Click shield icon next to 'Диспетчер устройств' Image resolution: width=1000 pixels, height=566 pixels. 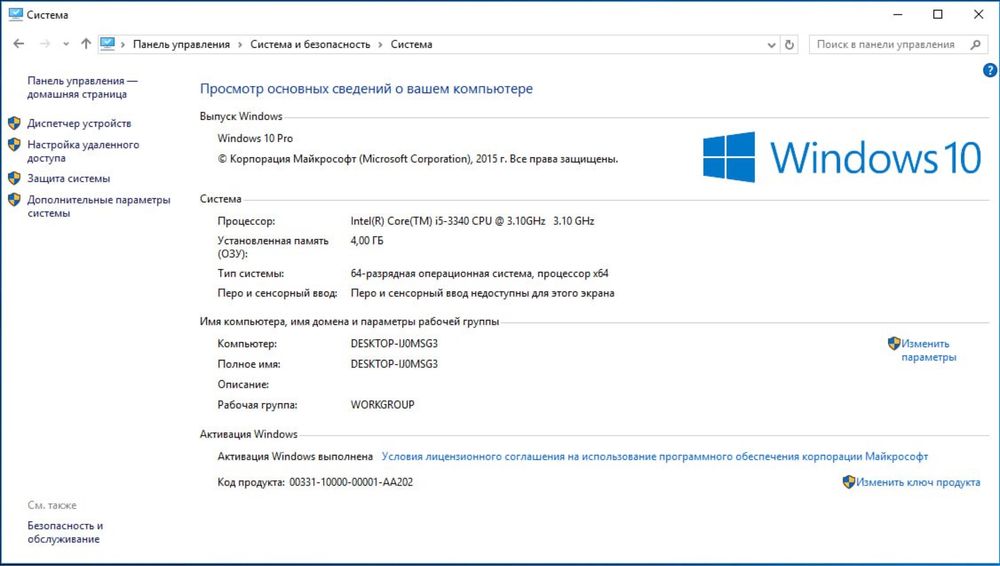click(x=14, y=123)
